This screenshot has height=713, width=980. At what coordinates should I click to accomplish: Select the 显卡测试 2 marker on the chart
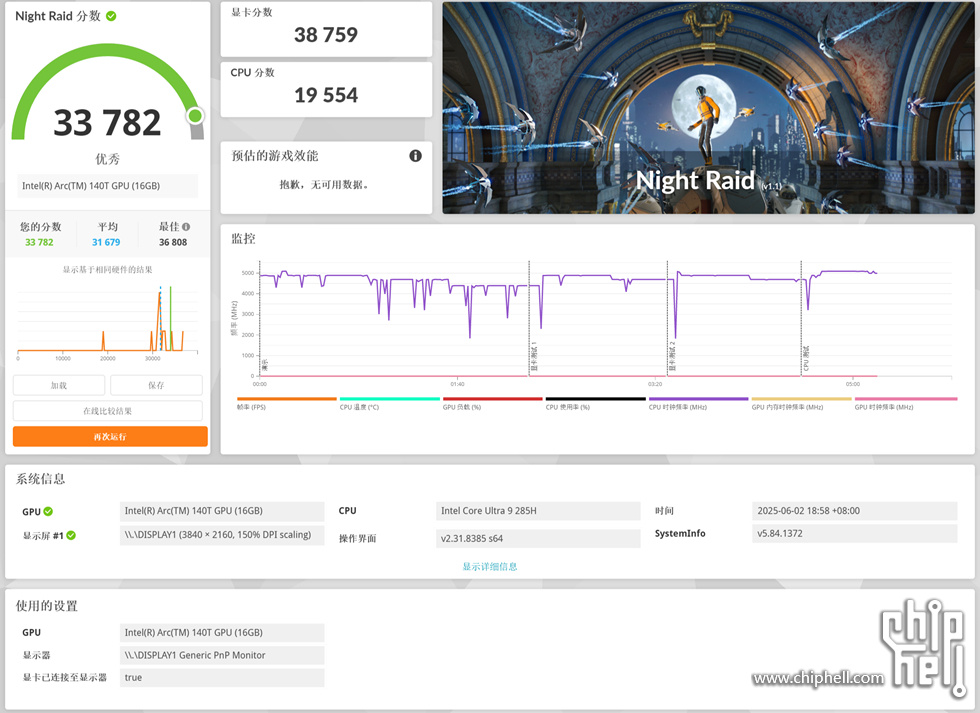pos(672,356)
